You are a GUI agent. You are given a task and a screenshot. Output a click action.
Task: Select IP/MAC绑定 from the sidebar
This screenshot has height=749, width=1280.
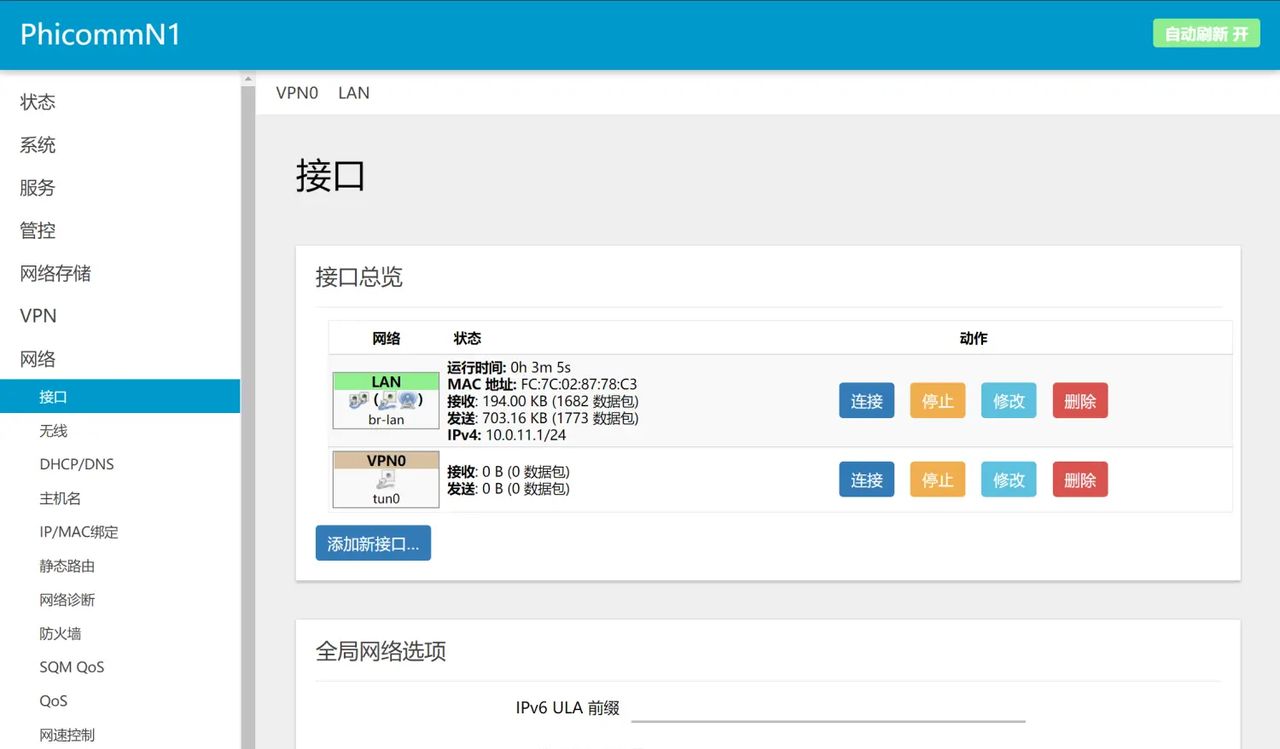(79, 531)
